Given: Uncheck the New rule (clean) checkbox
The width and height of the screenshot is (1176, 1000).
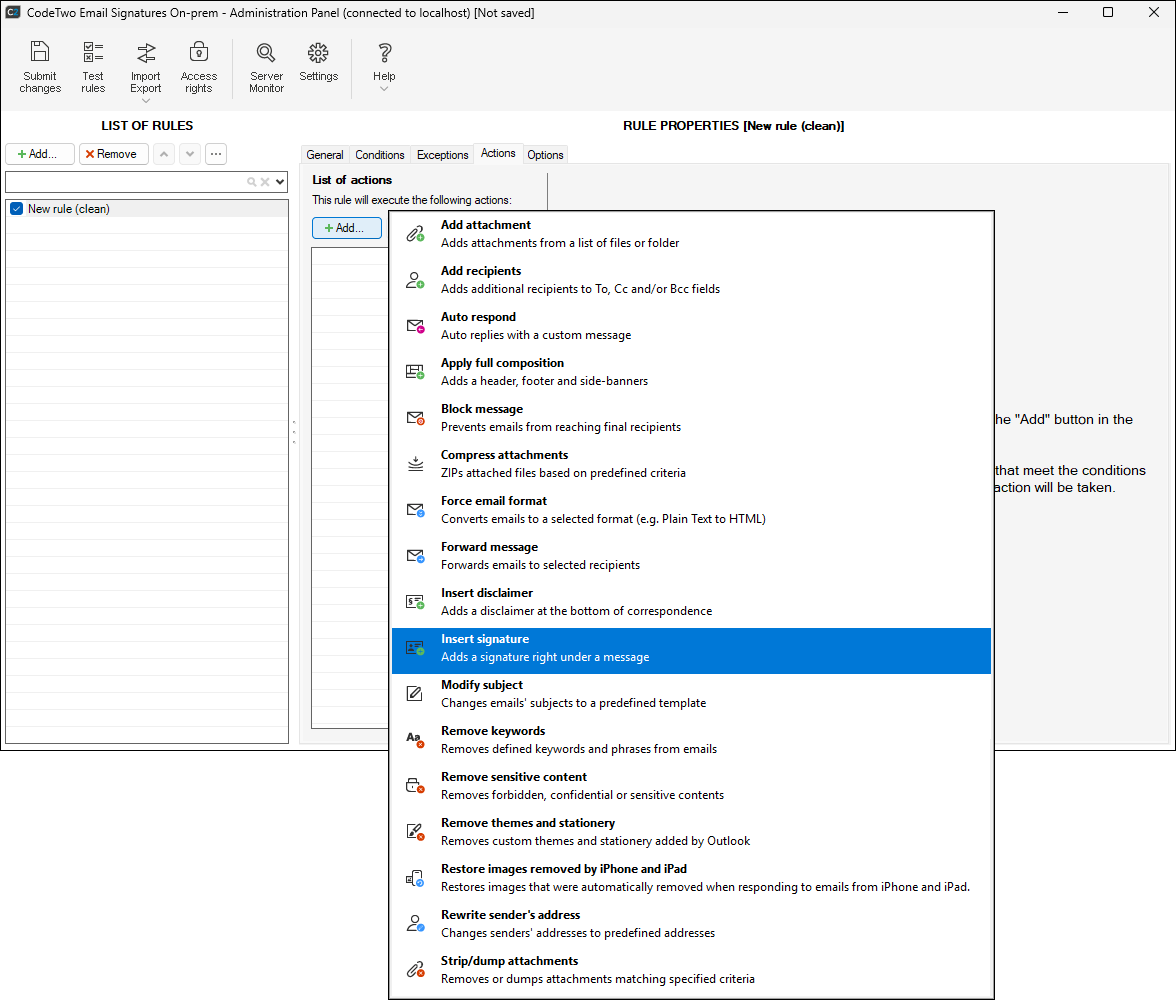Looking at the screenshot, I should point(16,209).
